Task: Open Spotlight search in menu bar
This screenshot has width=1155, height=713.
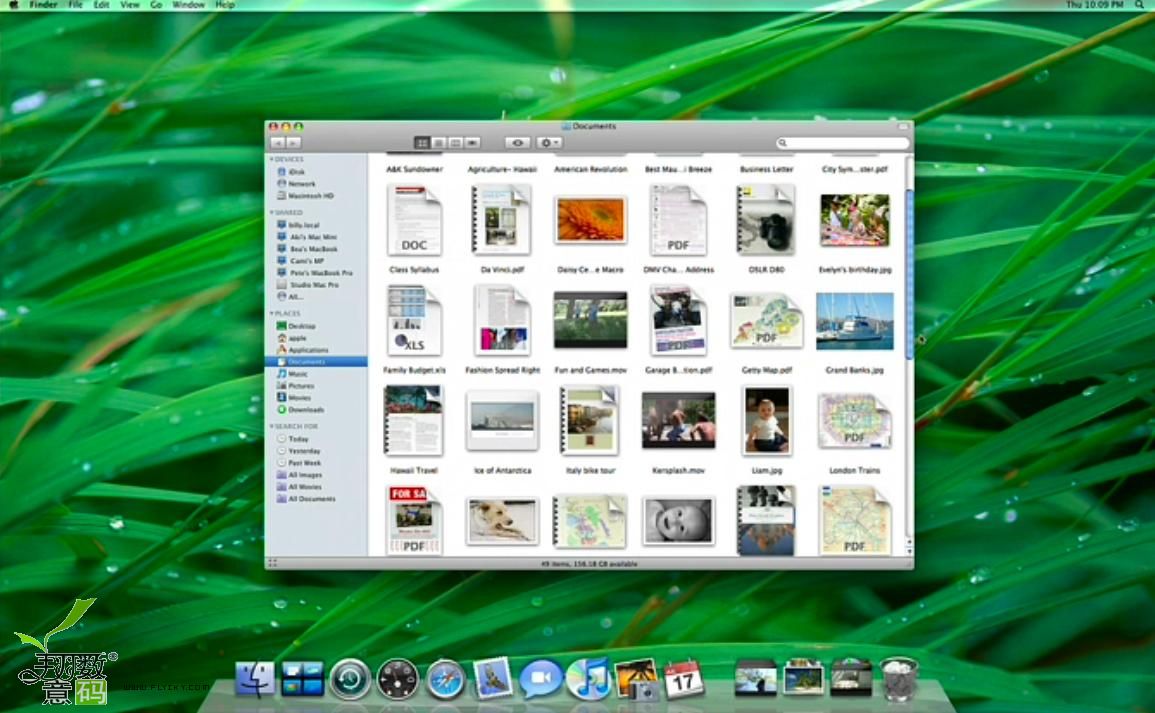Action: (1140, 4)
